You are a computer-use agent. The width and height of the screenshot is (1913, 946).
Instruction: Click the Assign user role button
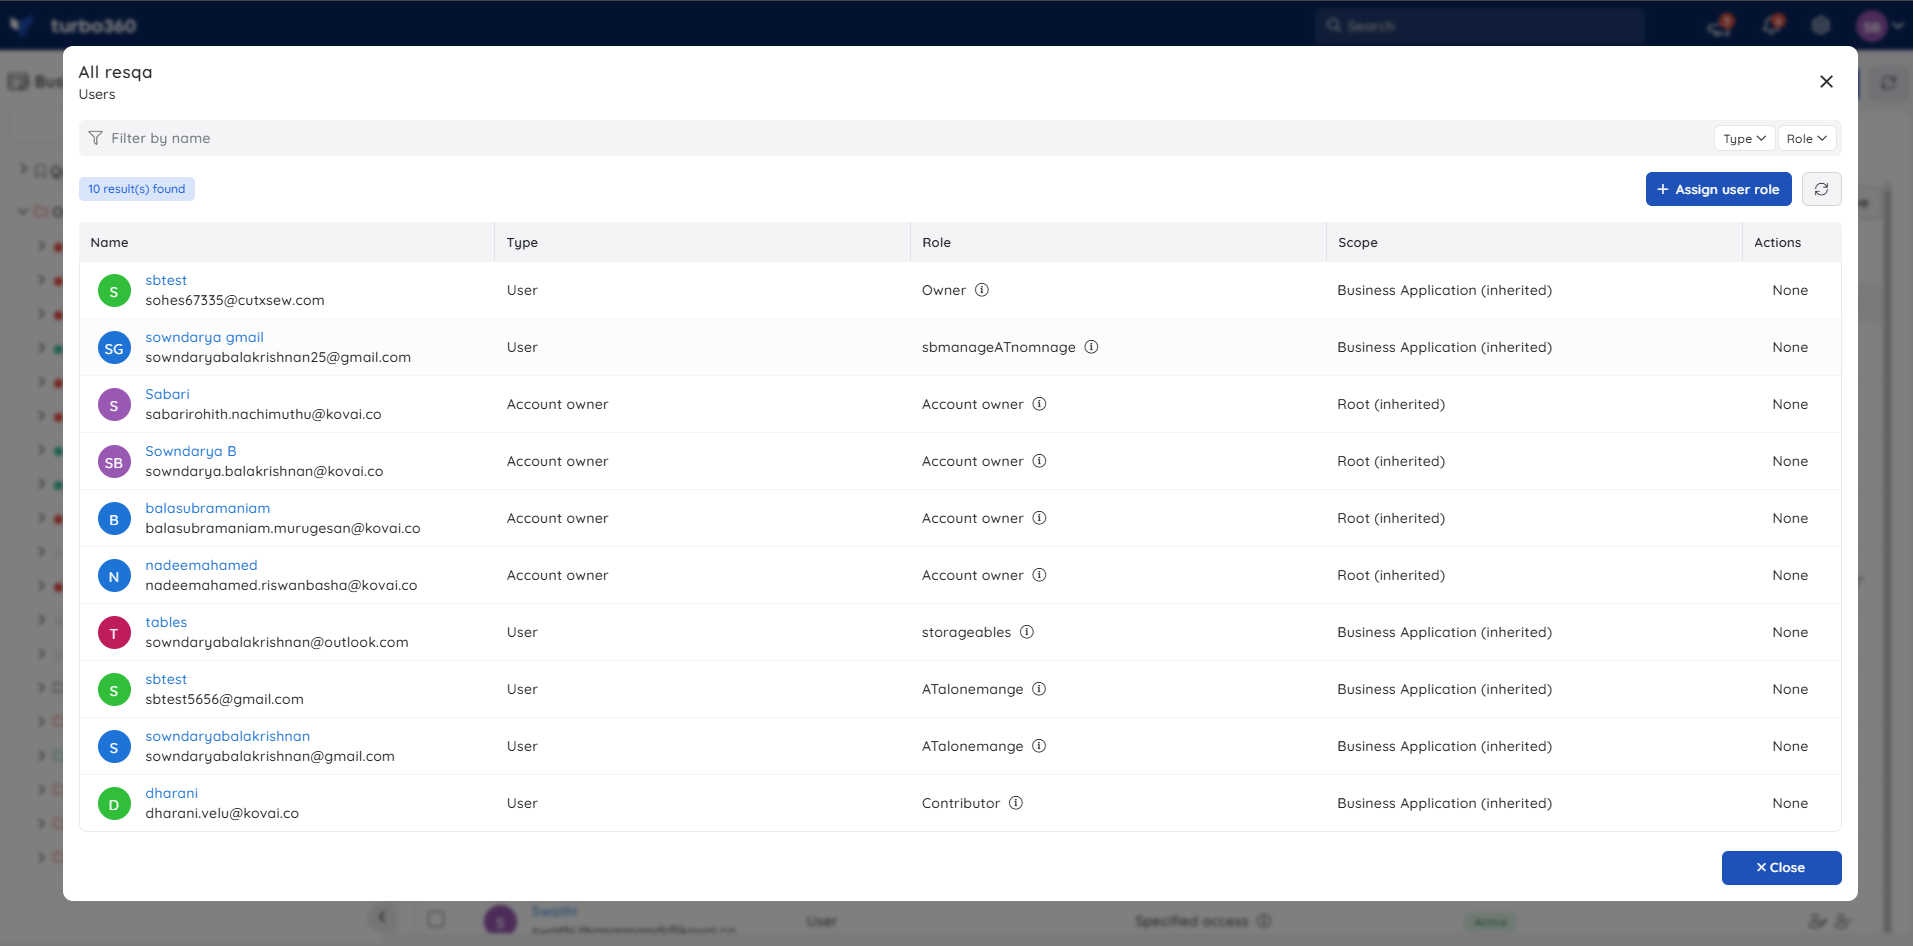(1718, 189)
